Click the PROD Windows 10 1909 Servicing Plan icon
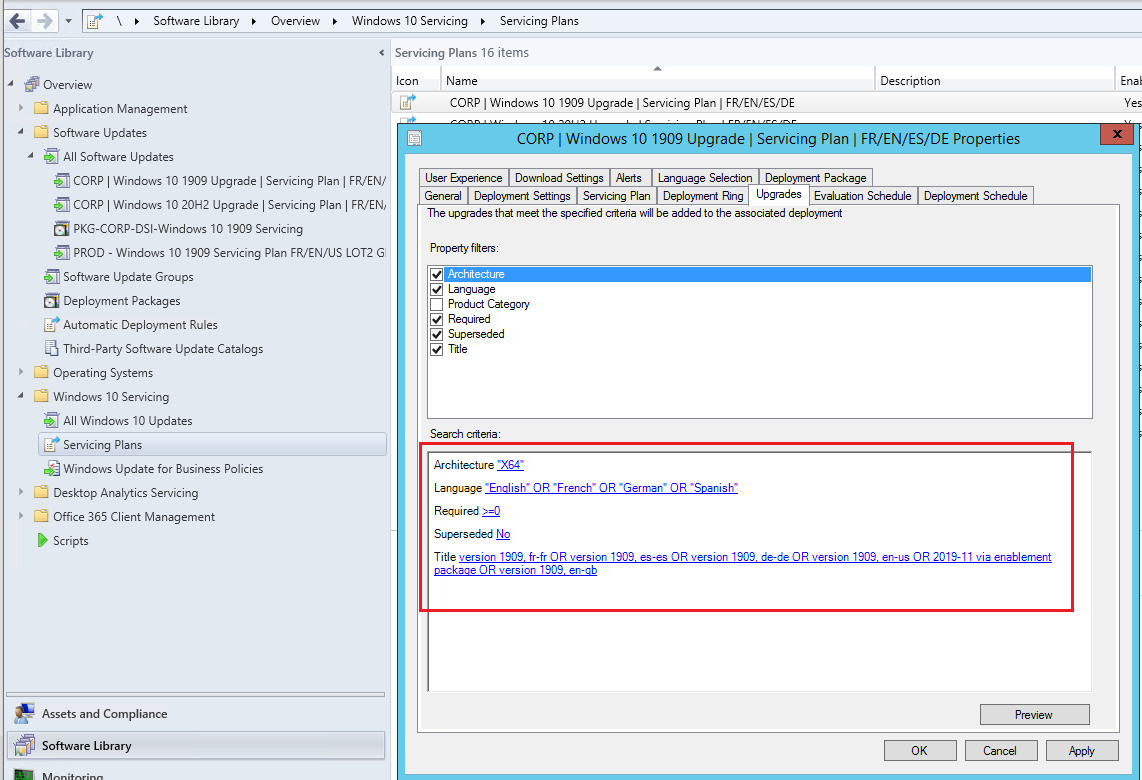This screenshot has height=780, width=1142. click(62, 253)
